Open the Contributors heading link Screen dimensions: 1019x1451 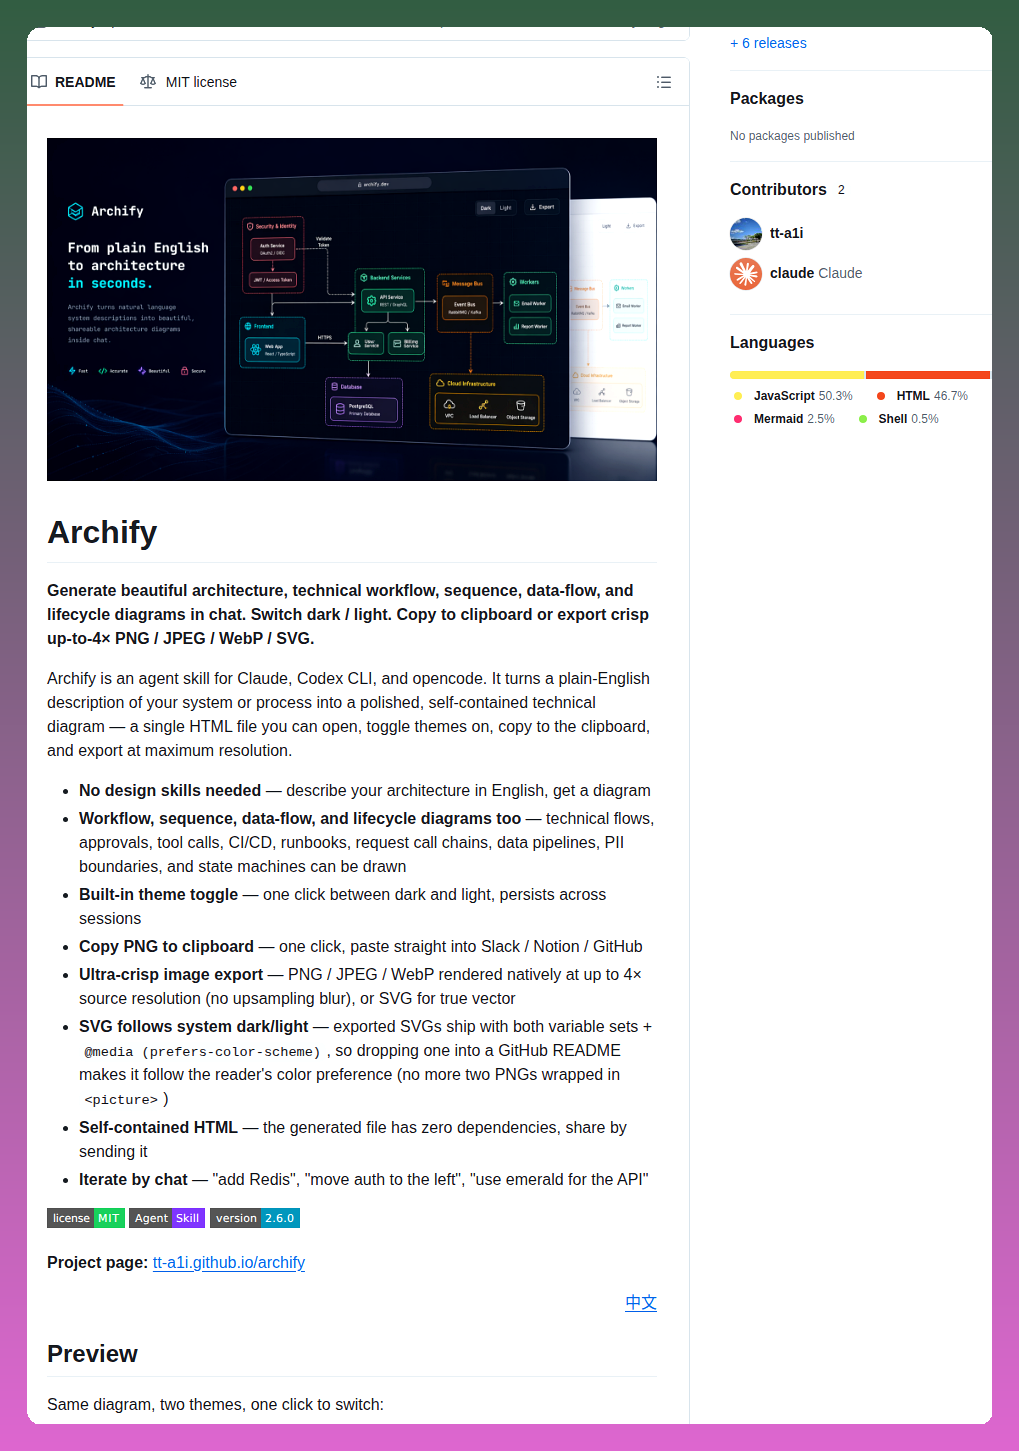coord(778,189)
